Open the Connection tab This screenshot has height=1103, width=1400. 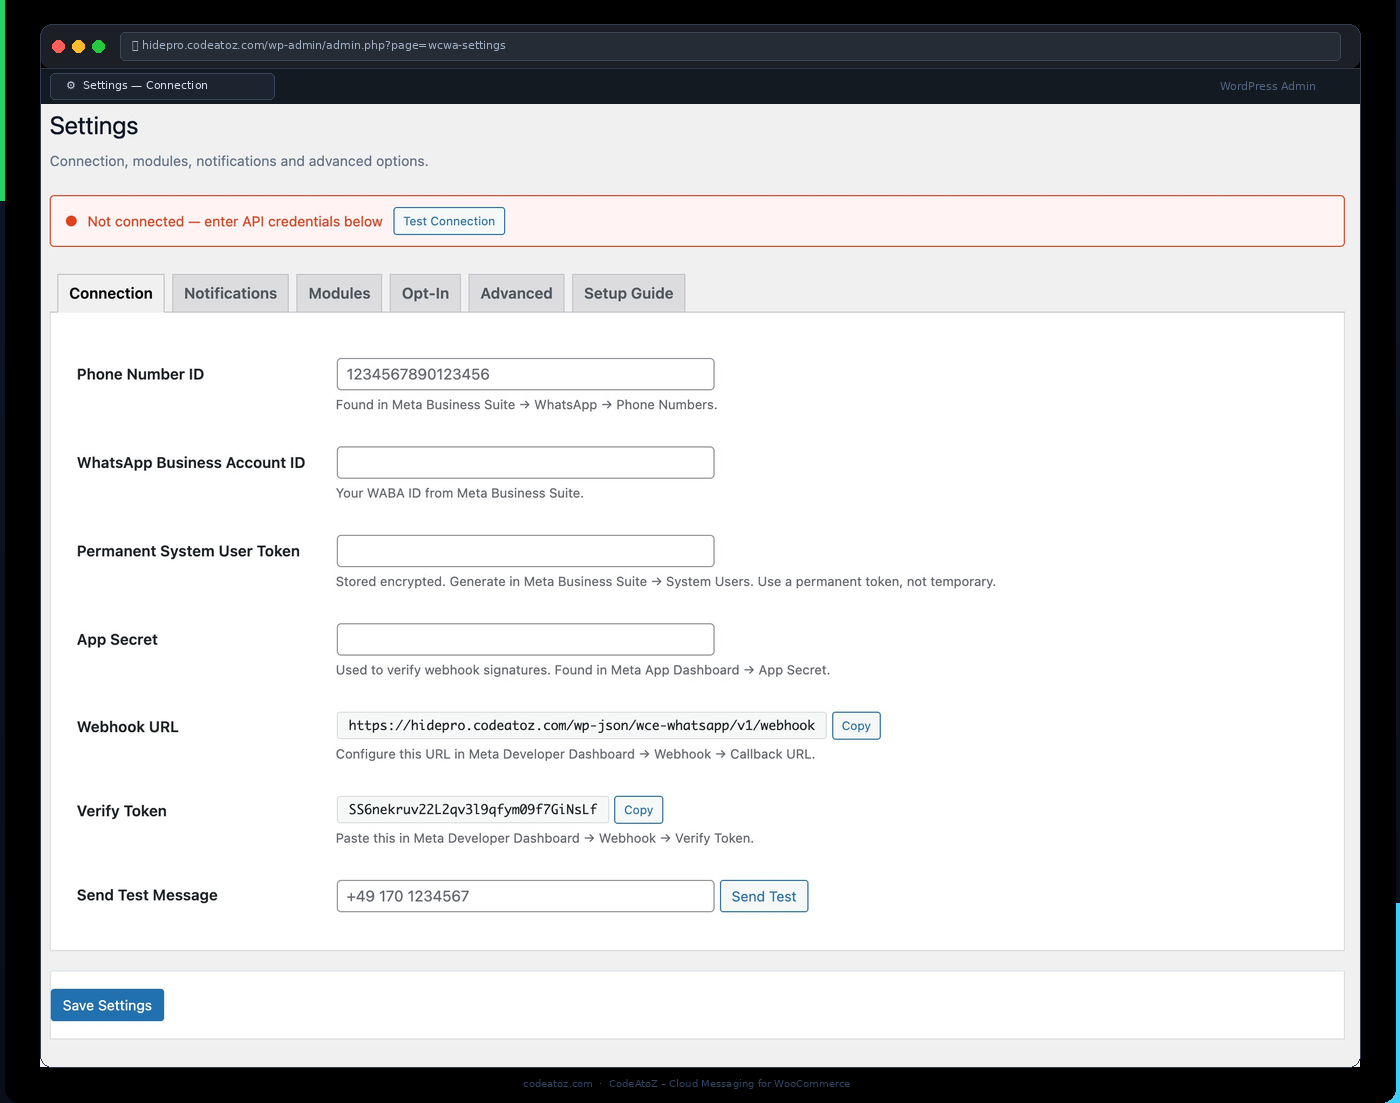click(111, 293)
